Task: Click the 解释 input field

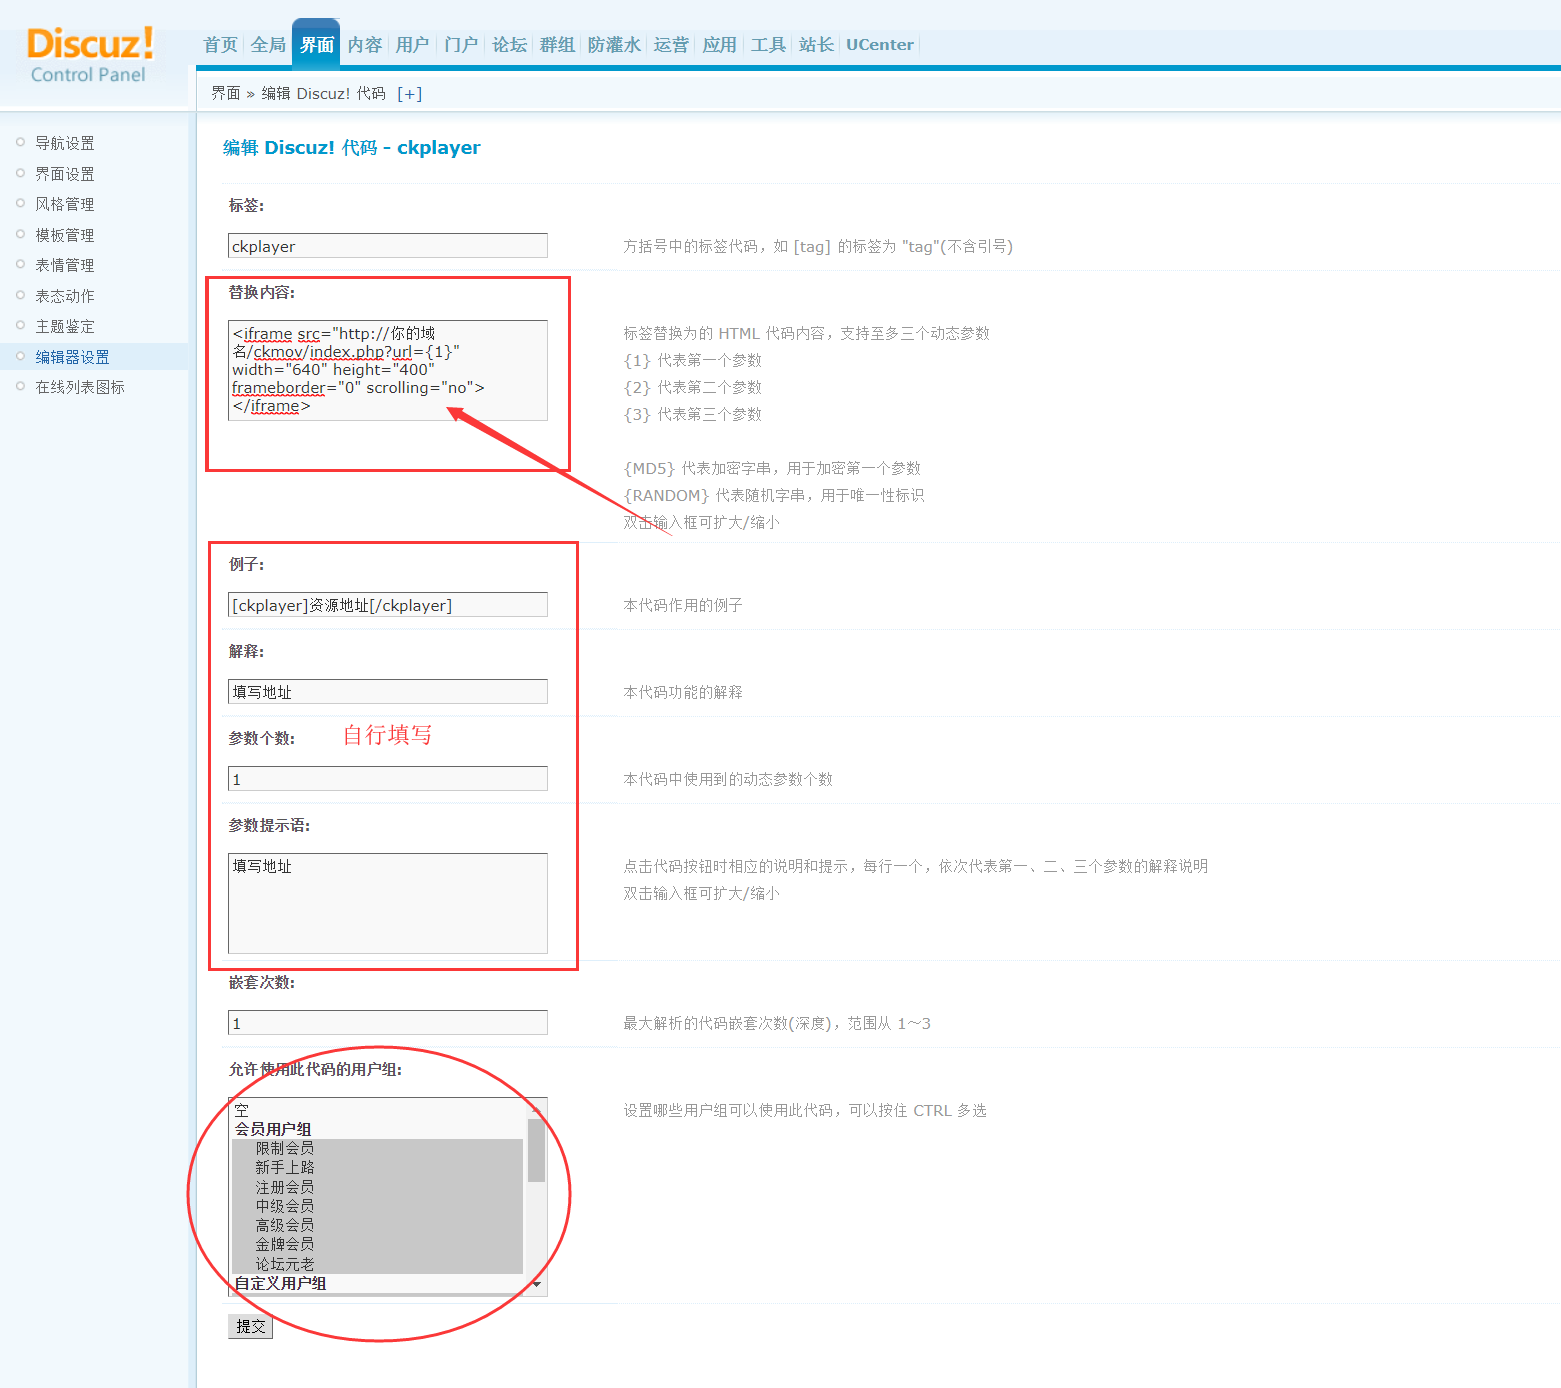Action: coord(388,692)
